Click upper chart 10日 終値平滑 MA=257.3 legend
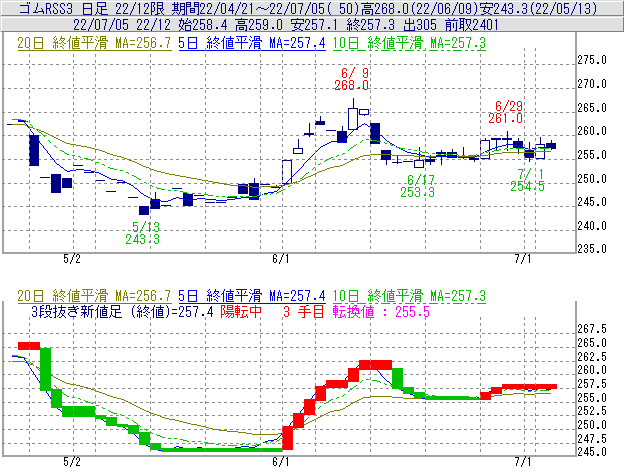This screenshot has width=624, height=475. pos(410,43)
